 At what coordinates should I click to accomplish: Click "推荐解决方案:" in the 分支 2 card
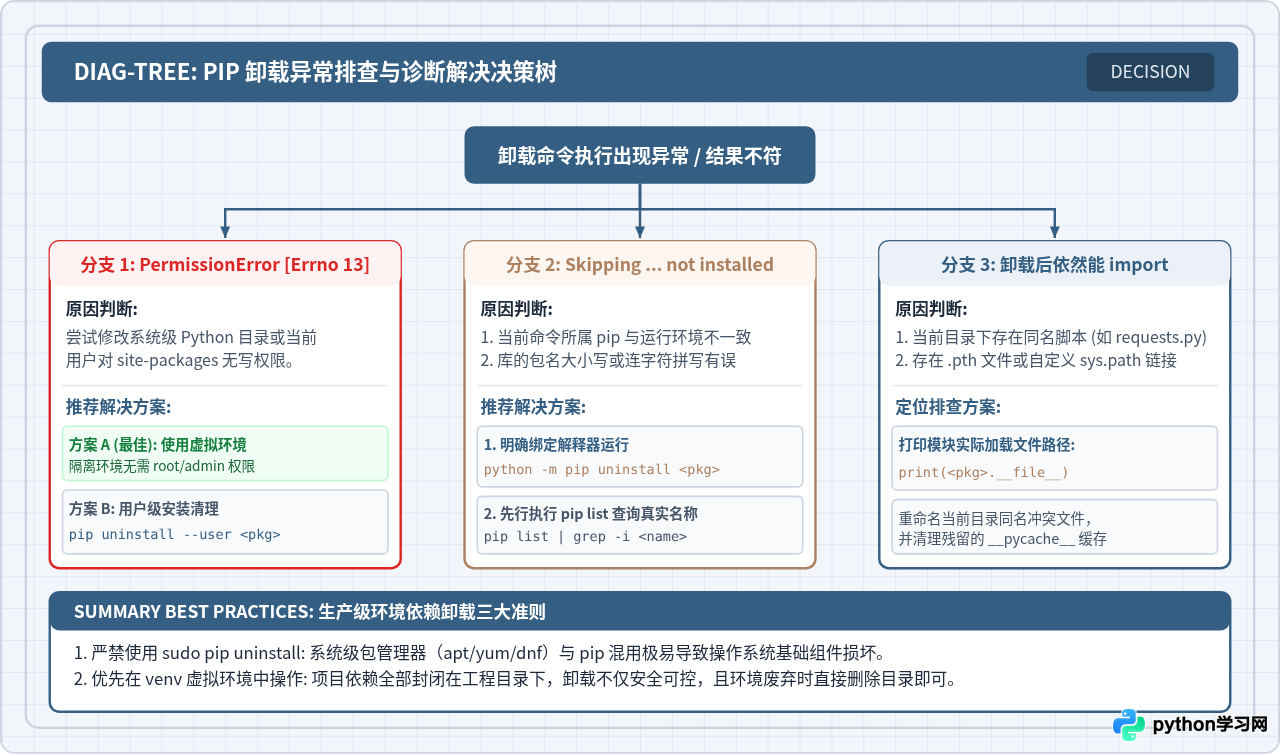coord(533,407)
